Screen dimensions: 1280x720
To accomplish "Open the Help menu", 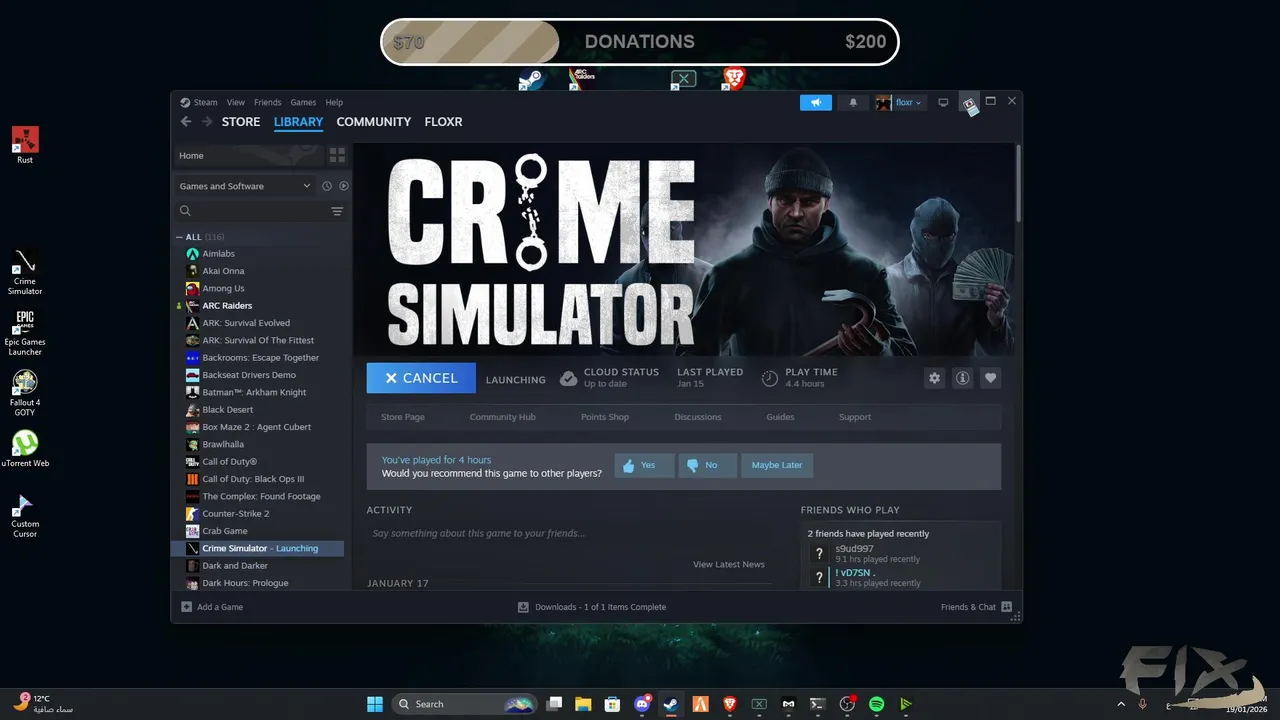I will pyautogui.click(x=334, y=102).
